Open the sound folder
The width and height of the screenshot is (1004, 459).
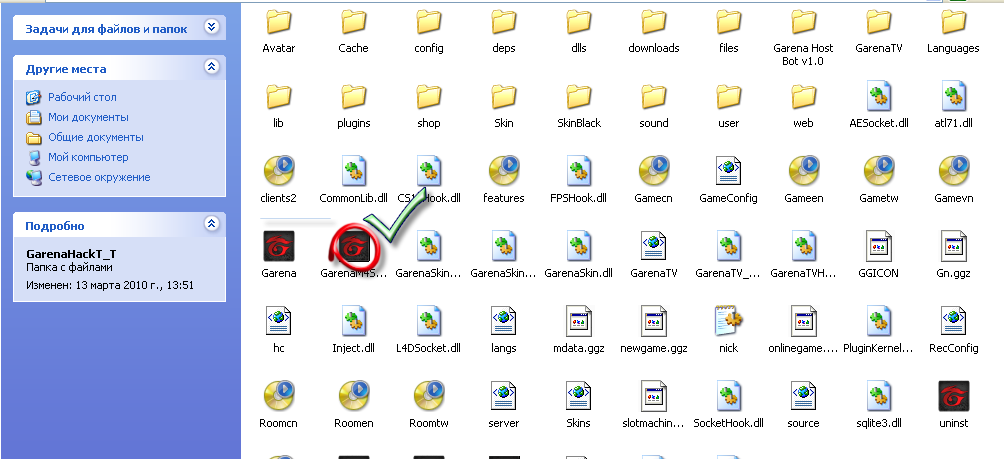(x=654, y=97)
